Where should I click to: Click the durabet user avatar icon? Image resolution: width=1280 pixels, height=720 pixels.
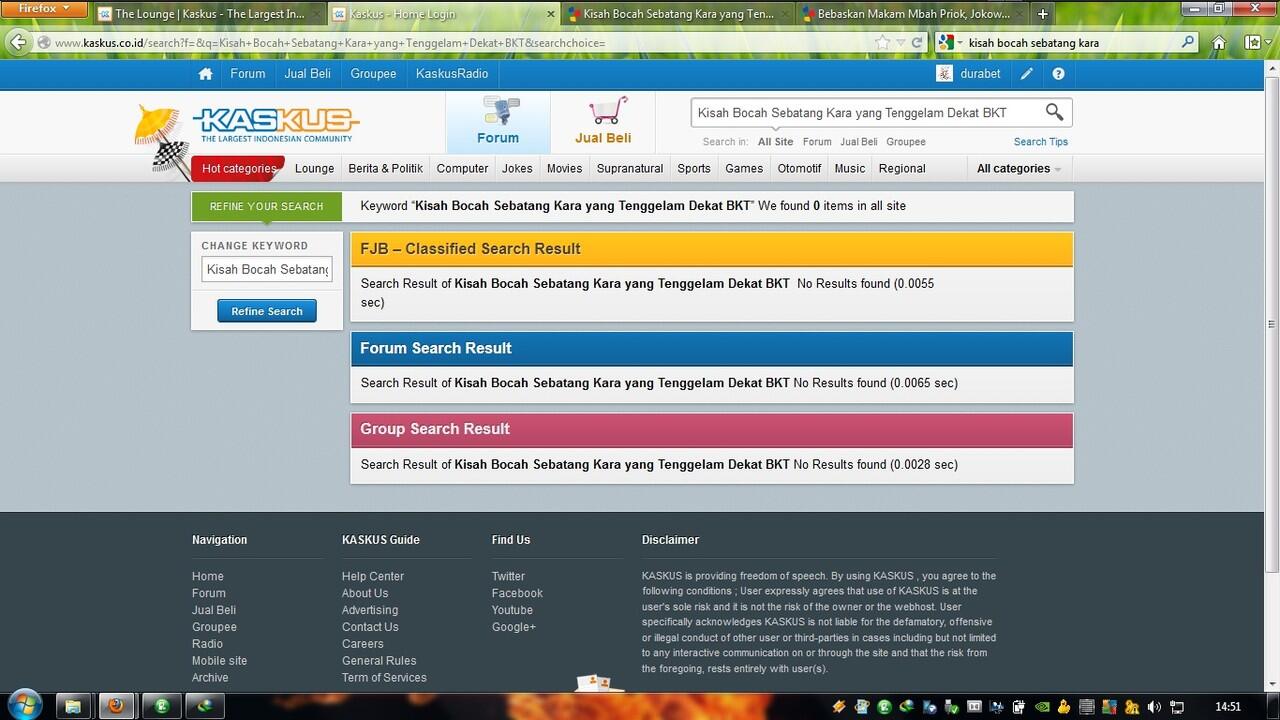click(x=944, y=74)
